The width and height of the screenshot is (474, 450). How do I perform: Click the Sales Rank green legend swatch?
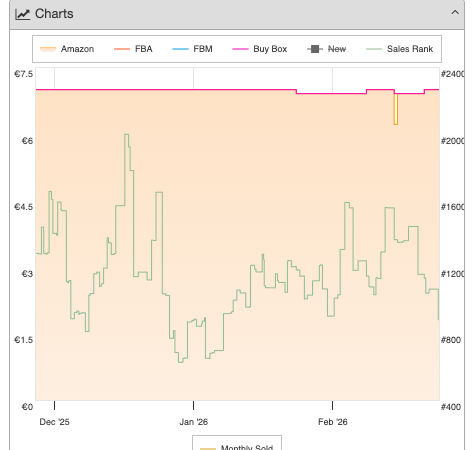click(374, 49)
